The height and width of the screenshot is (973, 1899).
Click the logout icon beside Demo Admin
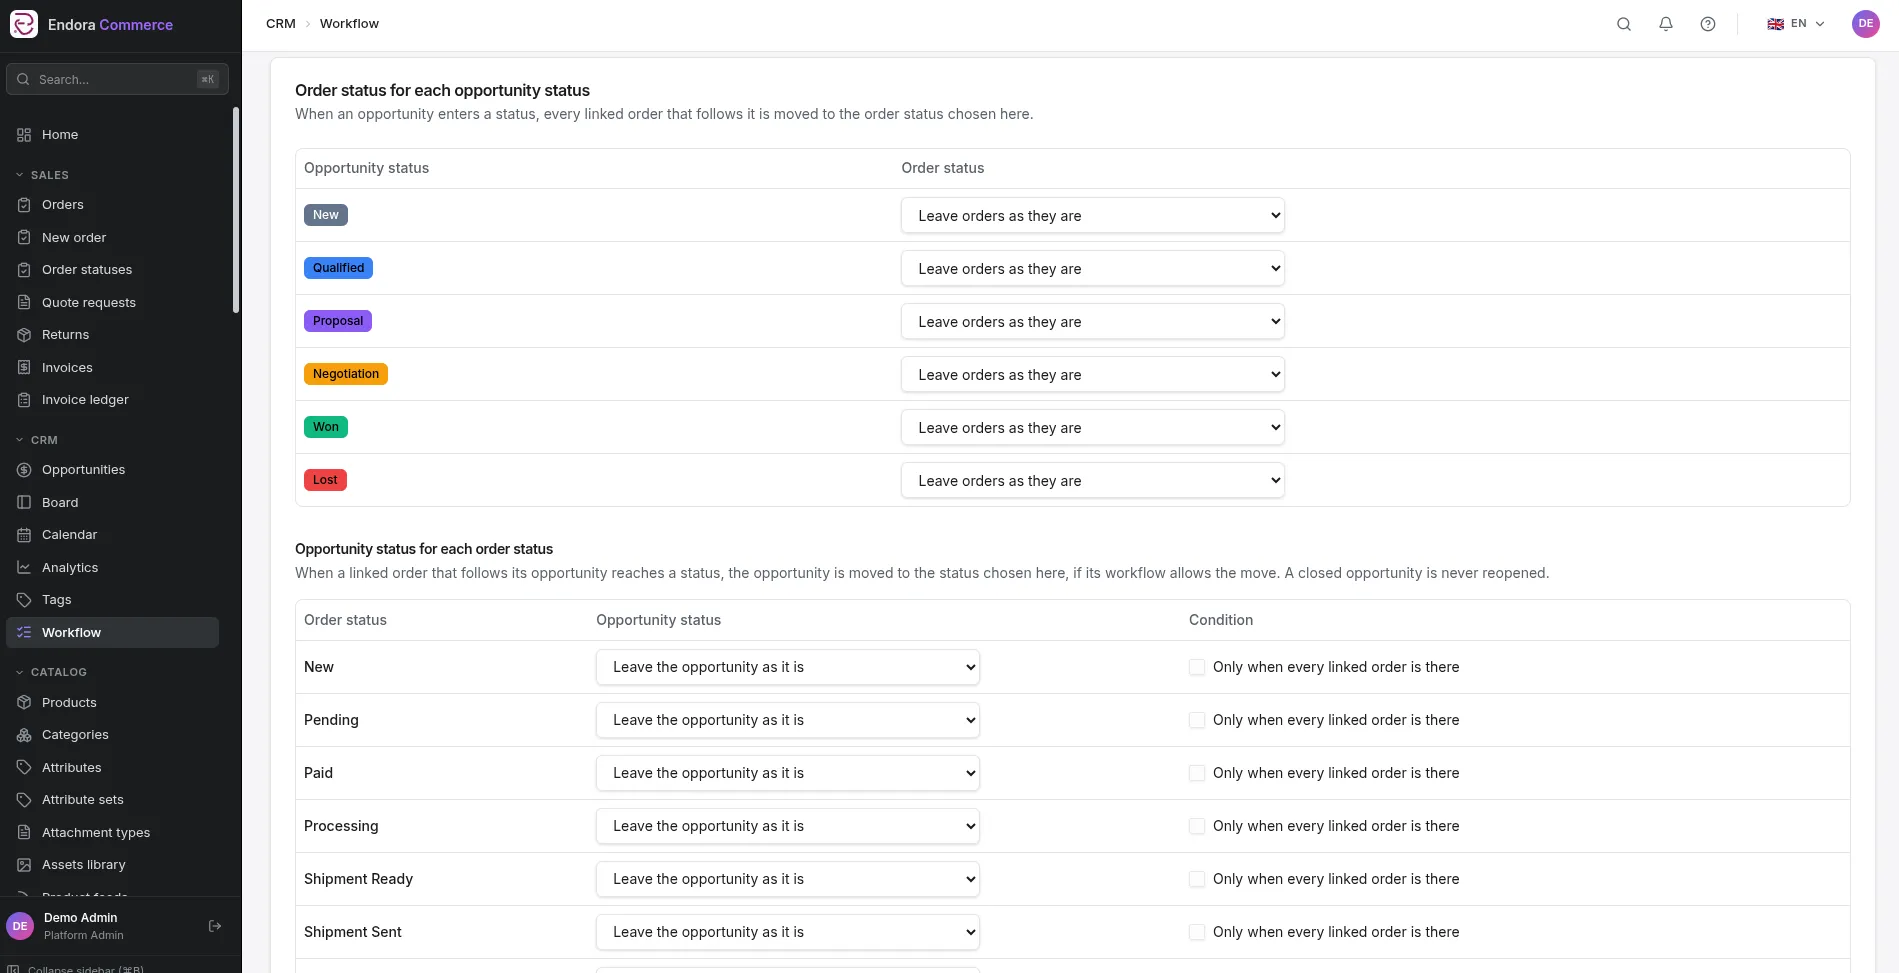coord(215,926)
